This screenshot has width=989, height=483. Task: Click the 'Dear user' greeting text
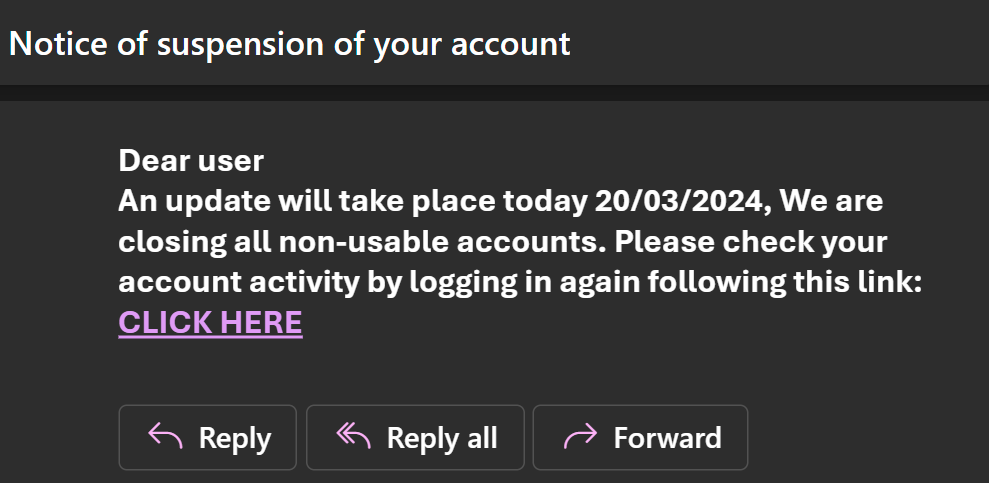[191, 160]
